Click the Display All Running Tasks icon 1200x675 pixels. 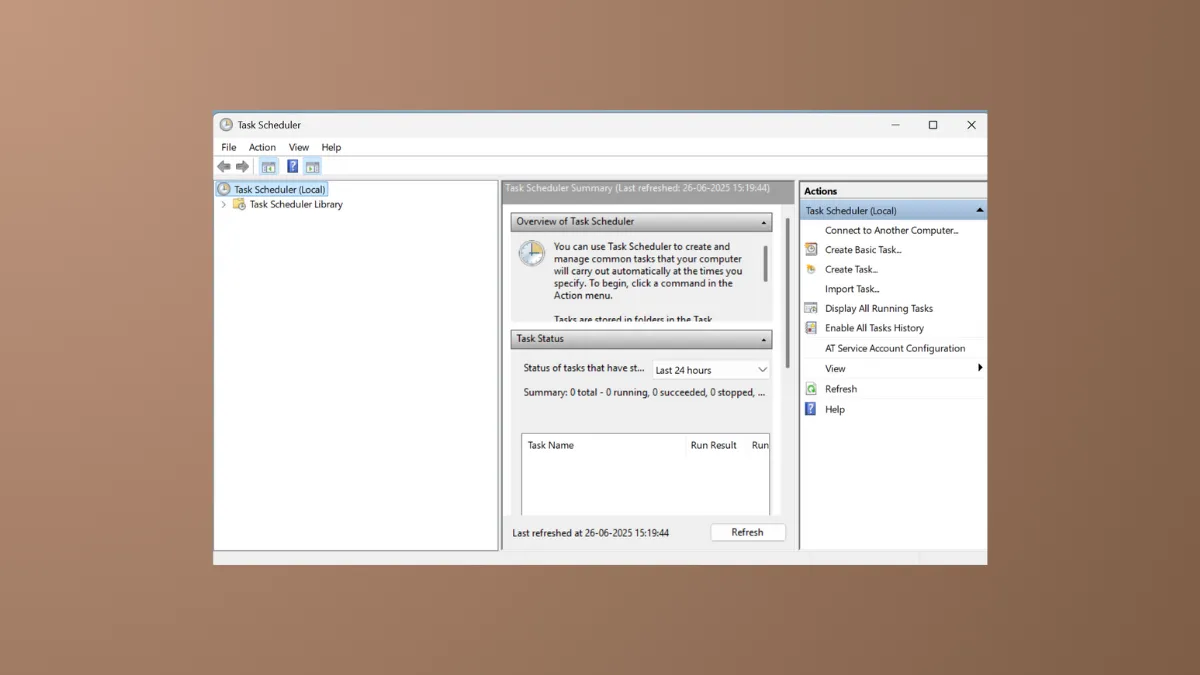[810, 308]
